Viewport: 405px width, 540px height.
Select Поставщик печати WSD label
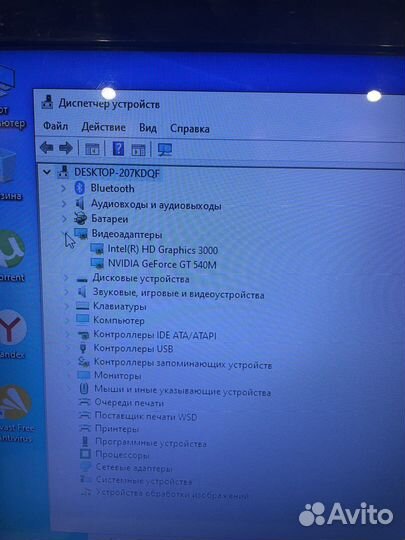[146, 416]
